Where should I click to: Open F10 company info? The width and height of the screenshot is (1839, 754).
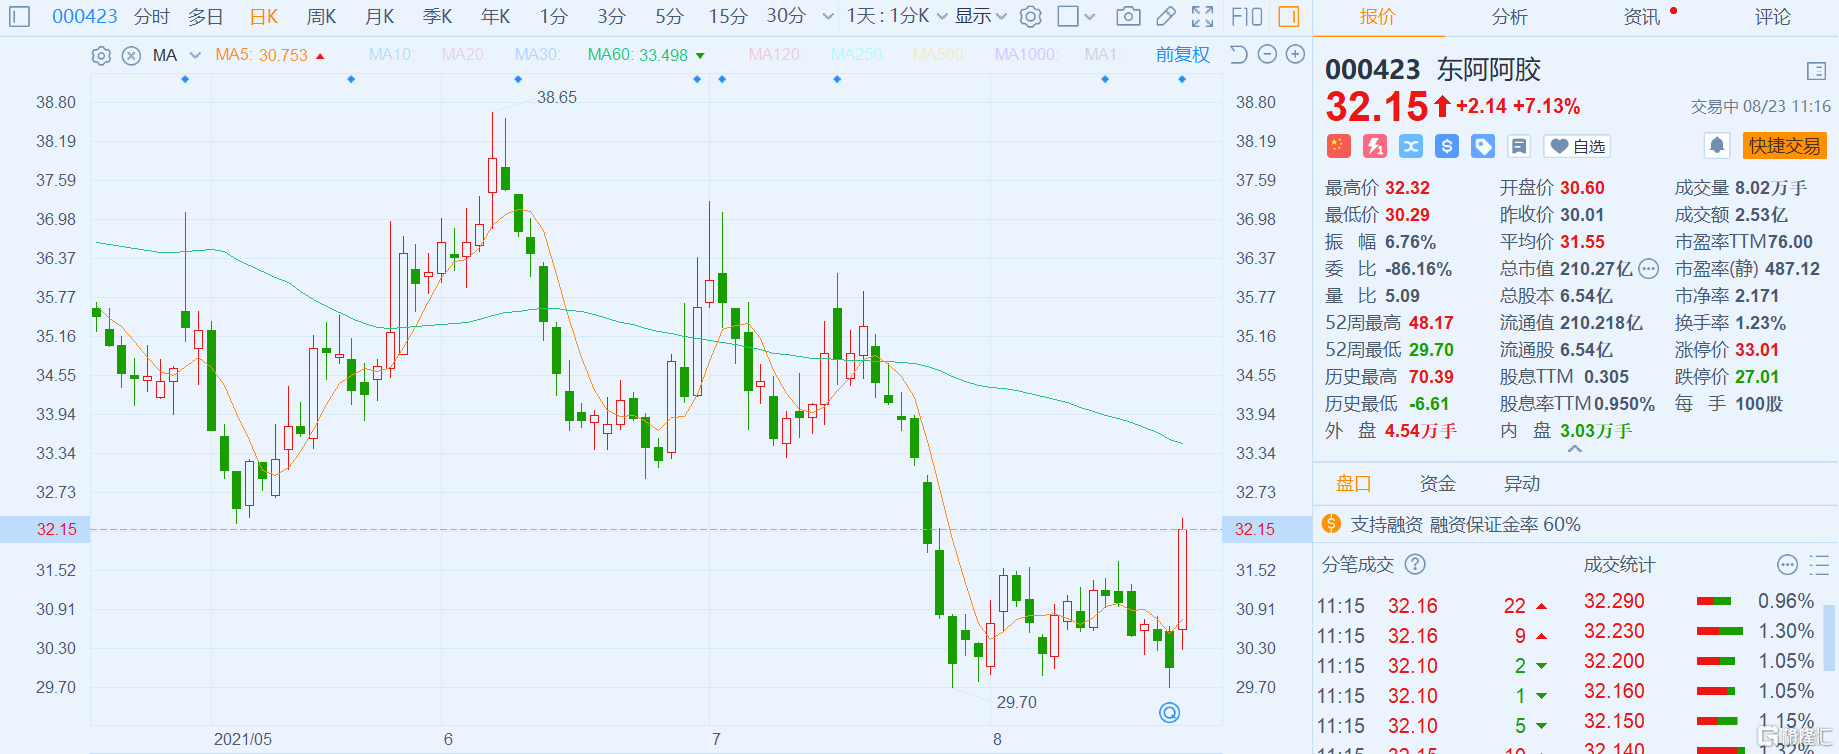(x=1246, y=16)
